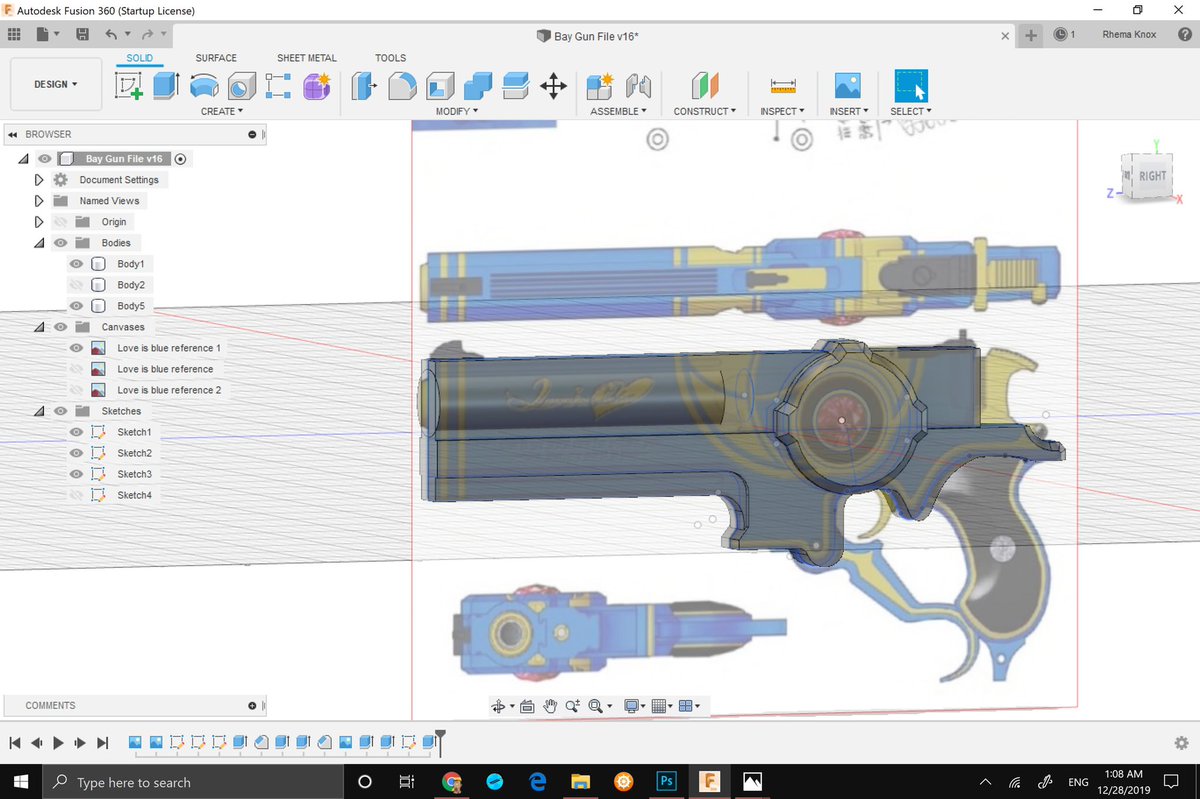Toggle visibility of Sketch3
Screen dimensions: 1200x799
pos(76,474)
